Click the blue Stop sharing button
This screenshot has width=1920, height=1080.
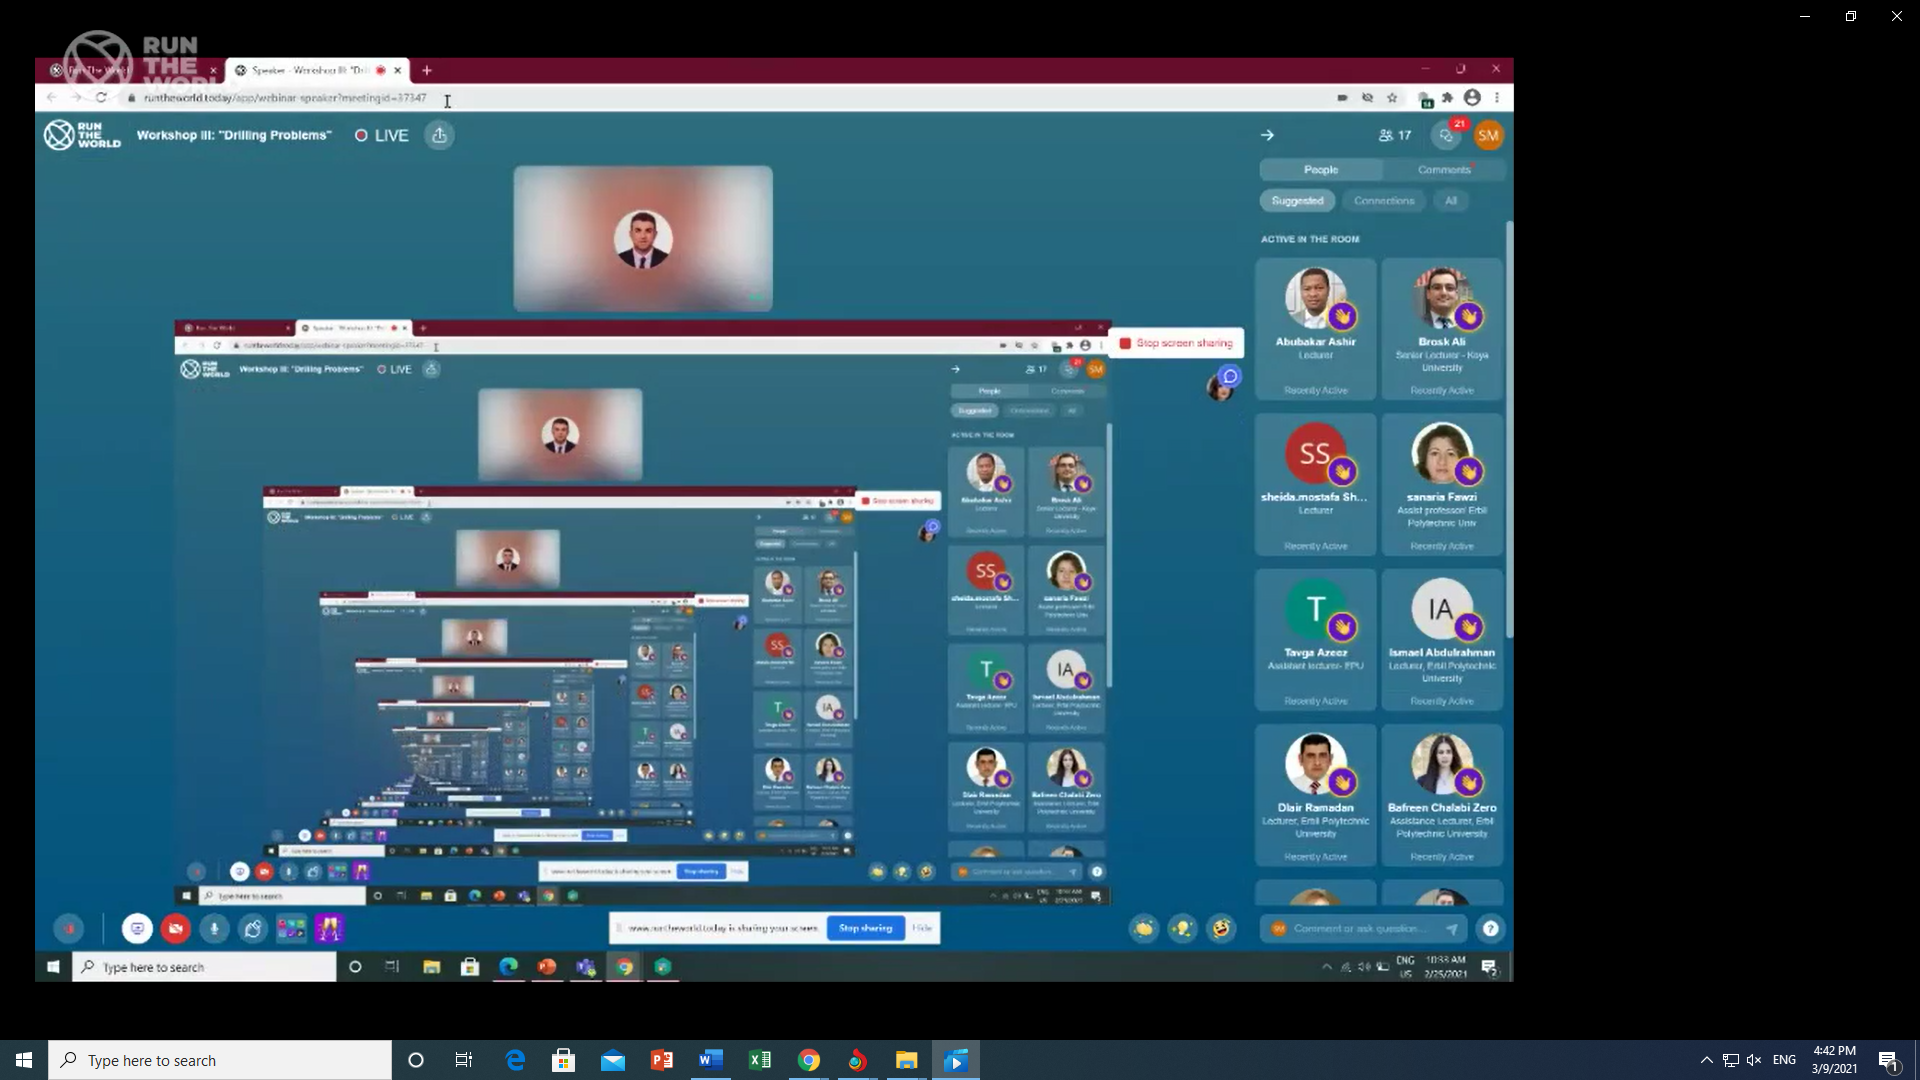click(865, 928)
